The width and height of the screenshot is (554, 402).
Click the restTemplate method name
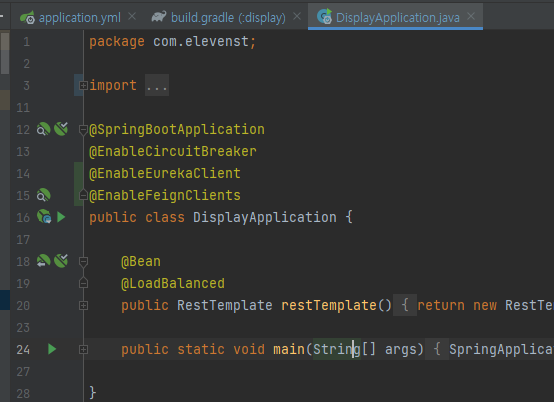click(329, 306)
